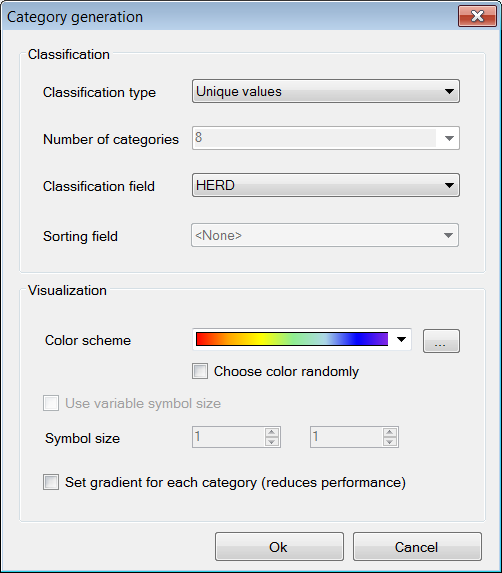Increase second Symbol size spinner value
502x573 pixels.
389,432
